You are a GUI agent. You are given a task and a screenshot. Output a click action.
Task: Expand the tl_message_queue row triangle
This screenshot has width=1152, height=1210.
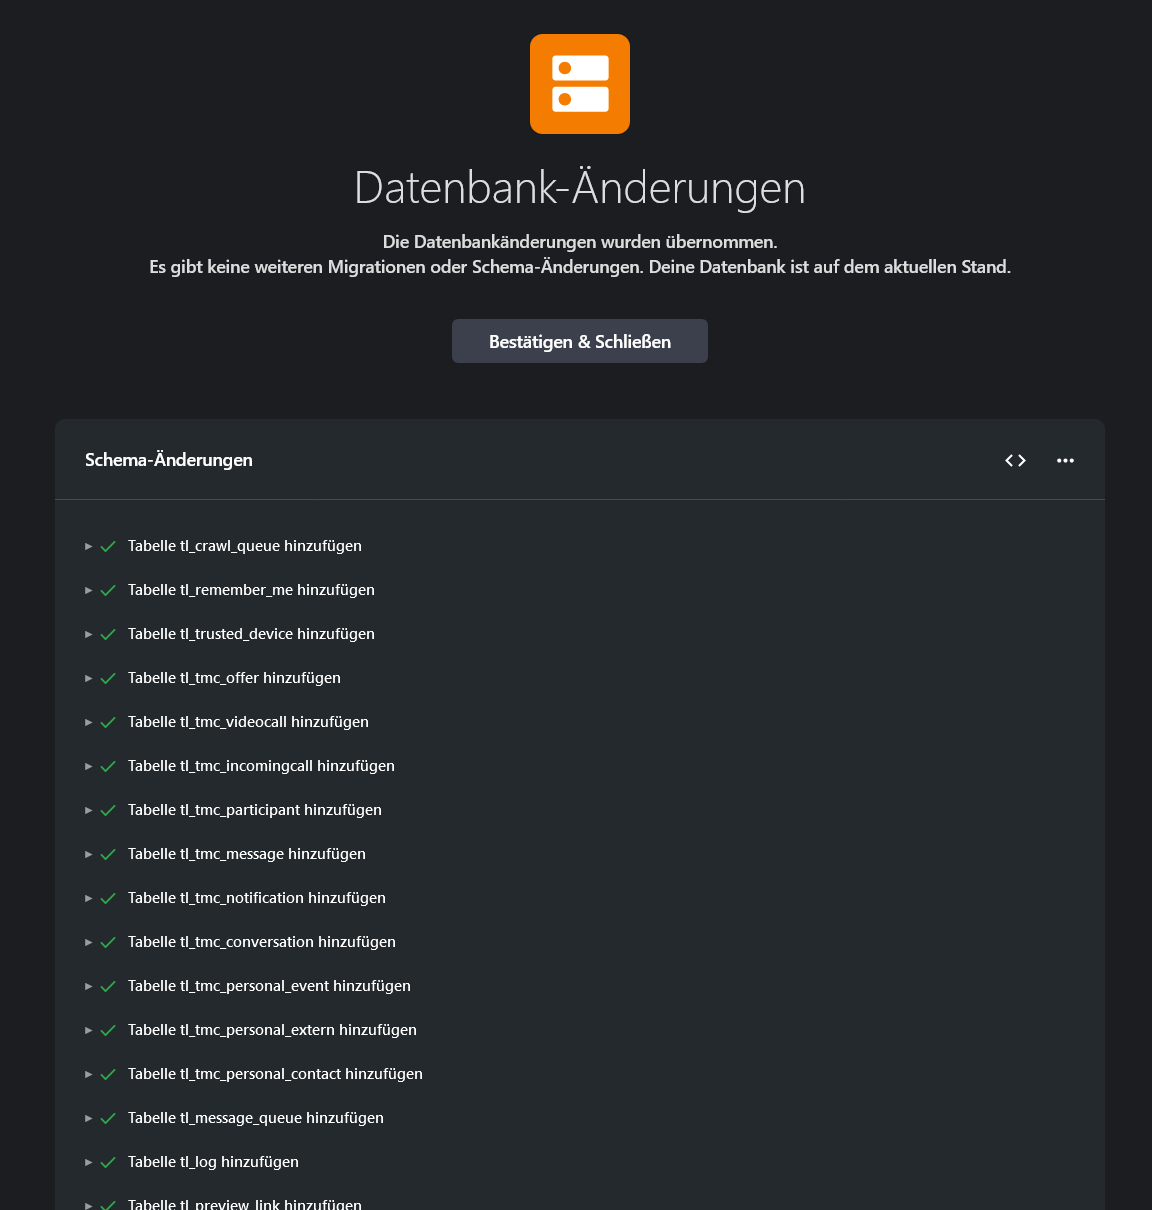tap(89, 1118)
